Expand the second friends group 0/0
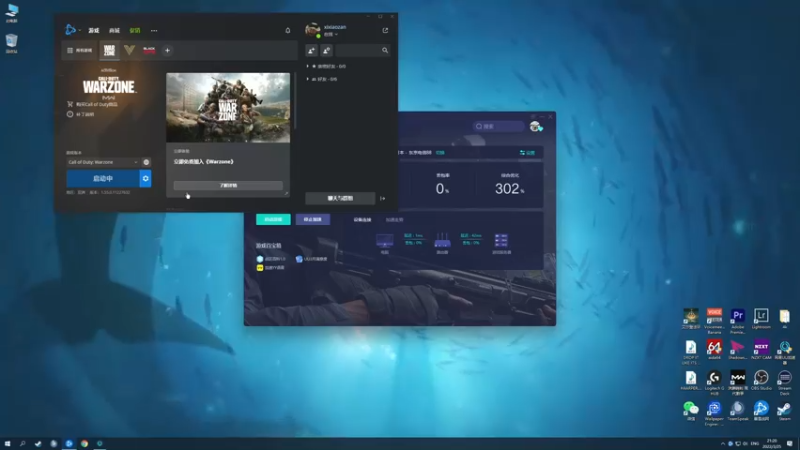The image size is (800, 450). (322, 79)
